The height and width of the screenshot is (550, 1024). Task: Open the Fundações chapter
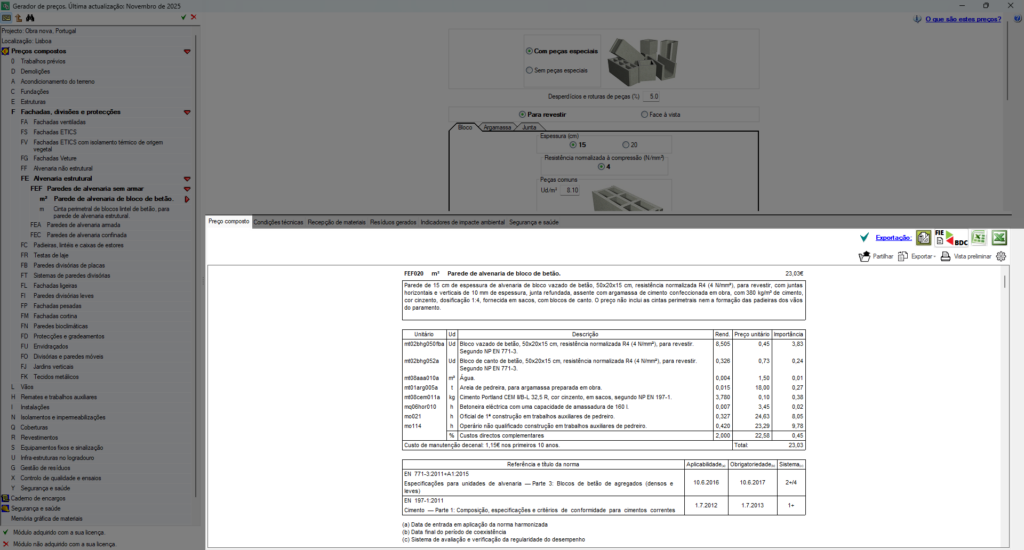[35, 91]
